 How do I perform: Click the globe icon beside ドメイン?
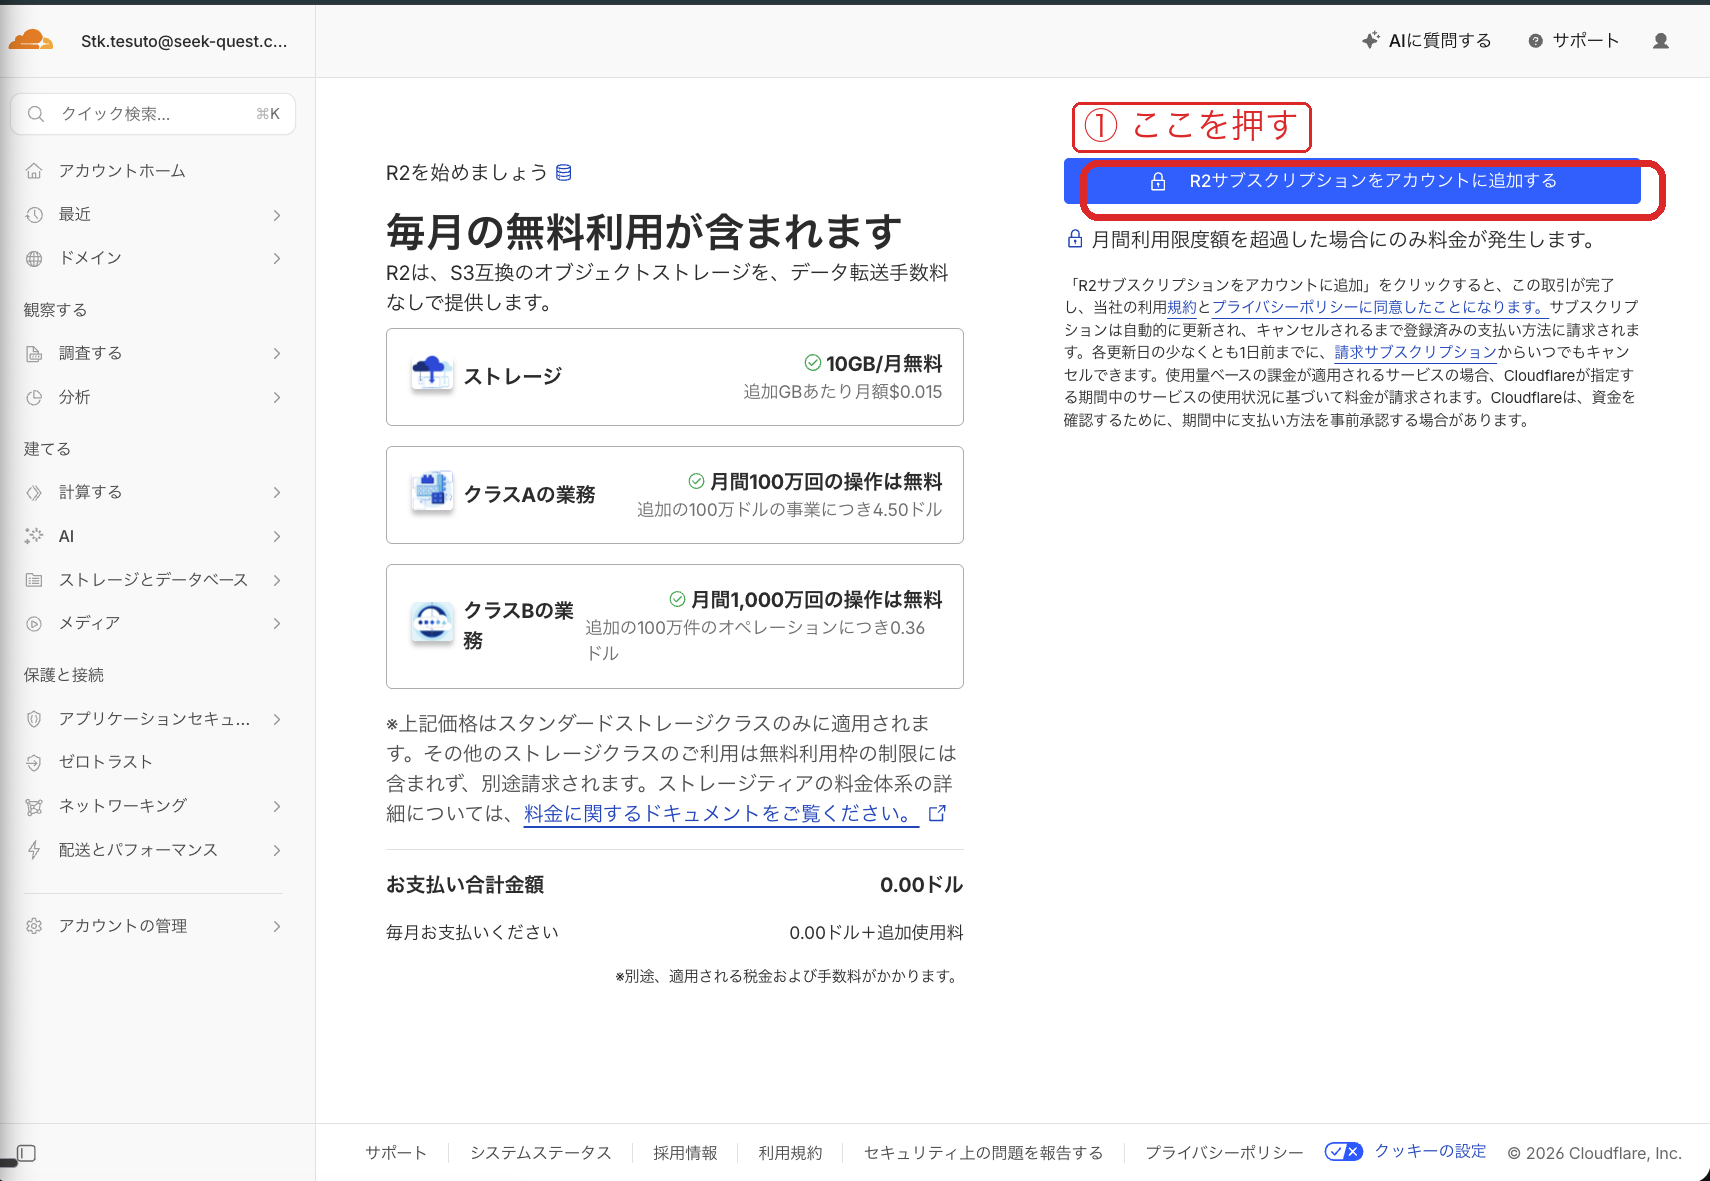34,258
